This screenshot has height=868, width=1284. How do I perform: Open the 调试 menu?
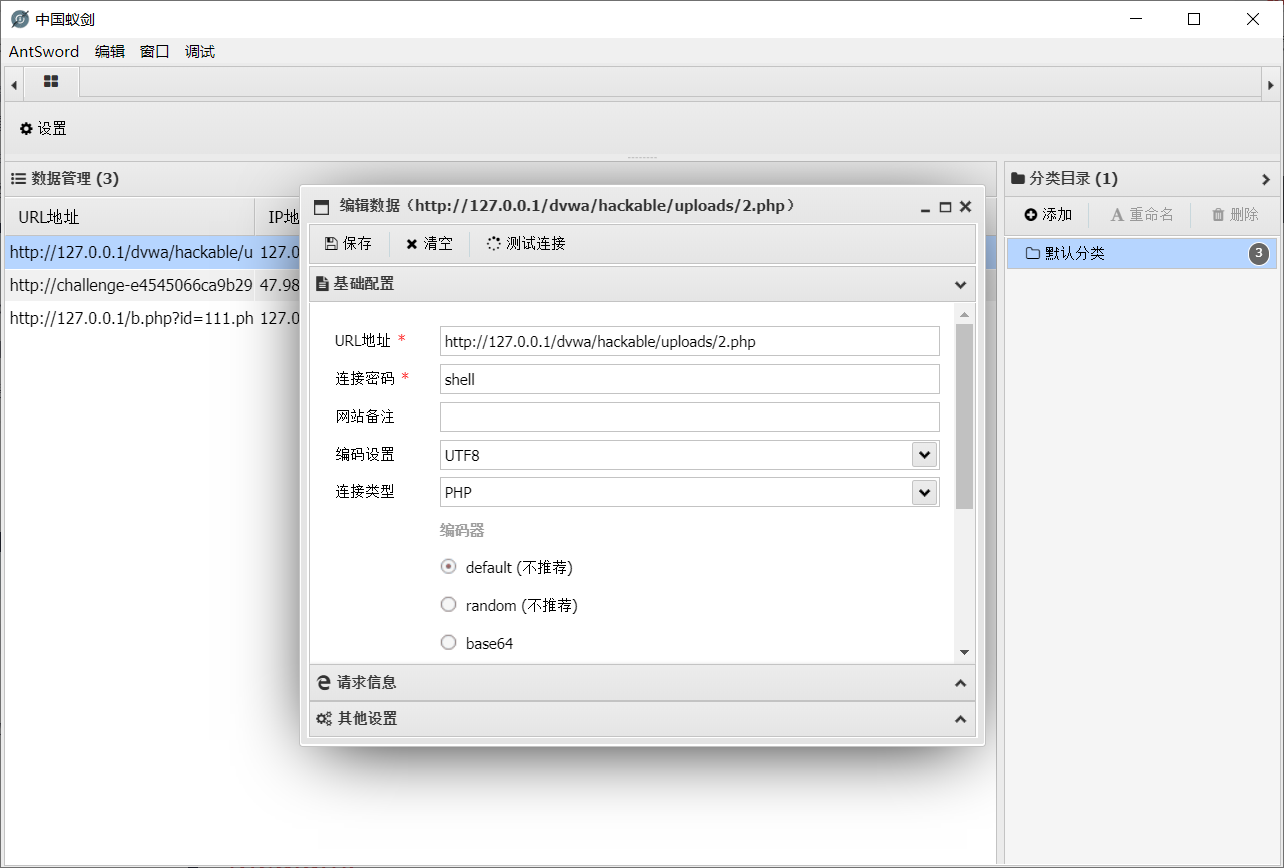[x=200, y=51]
